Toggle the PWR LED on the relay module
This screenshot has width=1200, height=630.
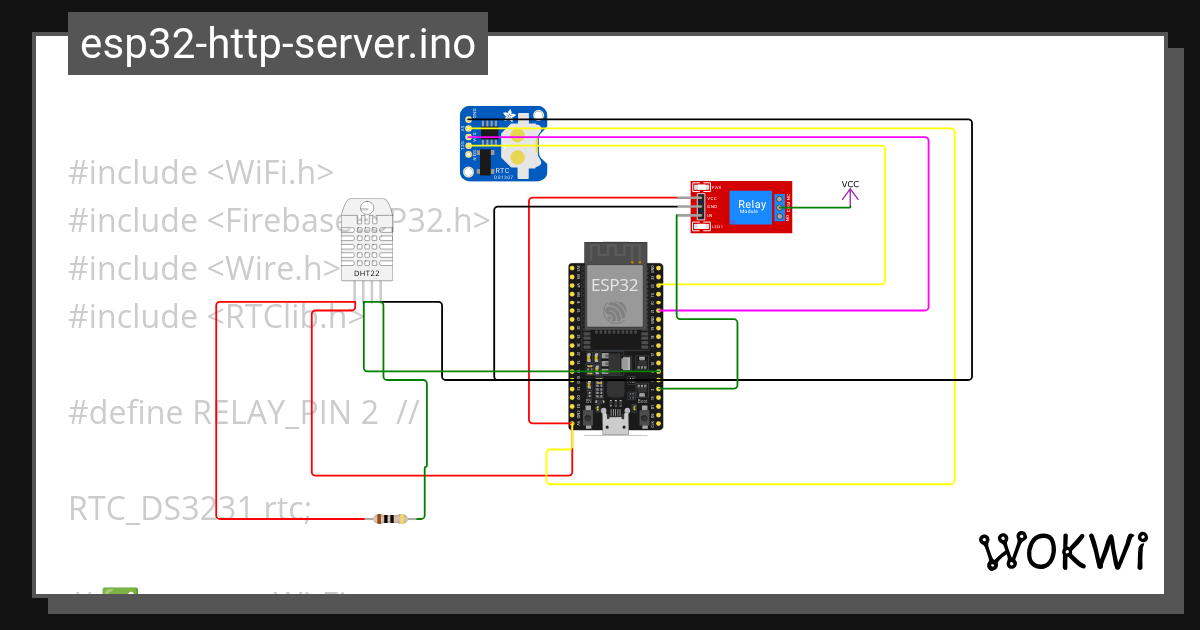(x=701, y=186)
